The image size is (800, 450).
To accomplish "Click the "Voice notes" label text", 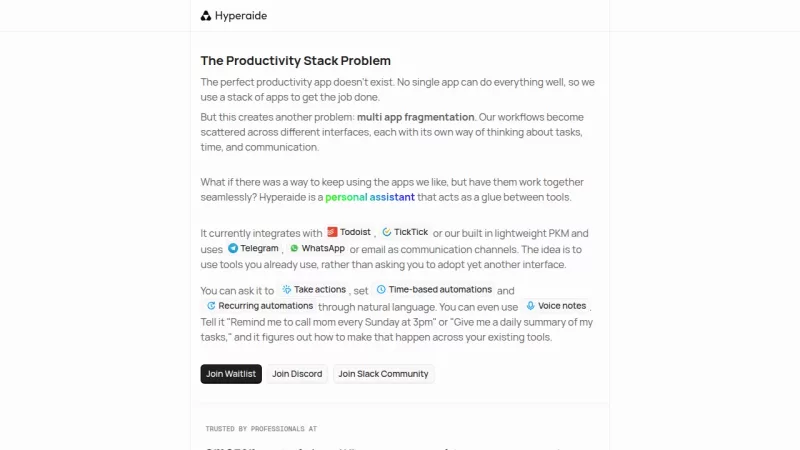I will pyautogui.click(x=562, y=306).
